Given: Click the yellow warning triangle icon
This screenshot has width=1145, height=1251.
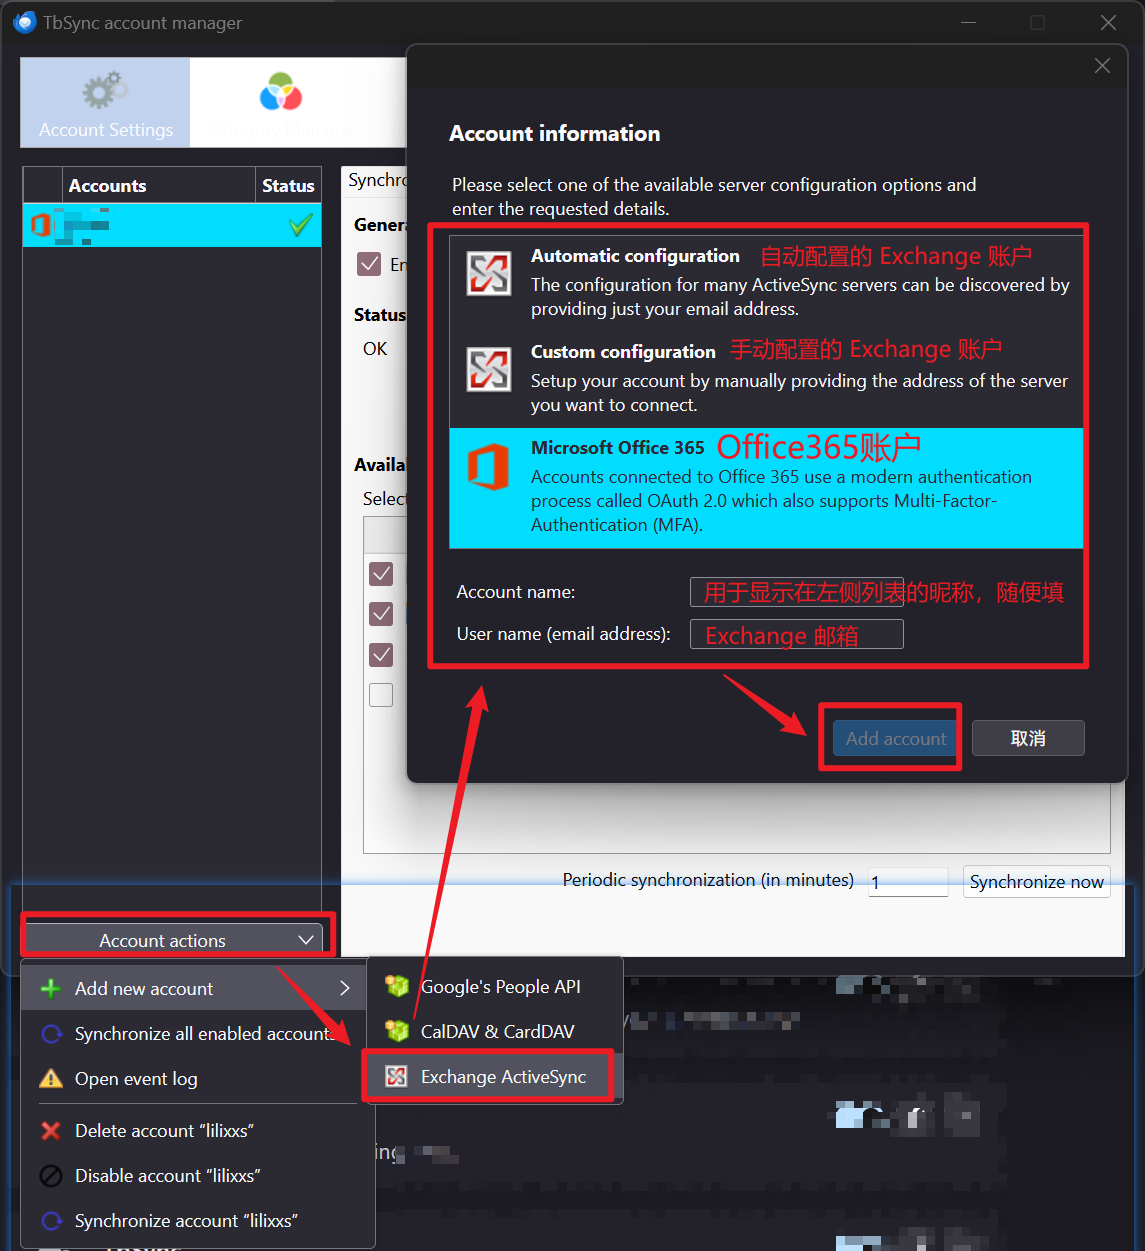Looking at the screenshot, I should click(x=50, y=1079).
